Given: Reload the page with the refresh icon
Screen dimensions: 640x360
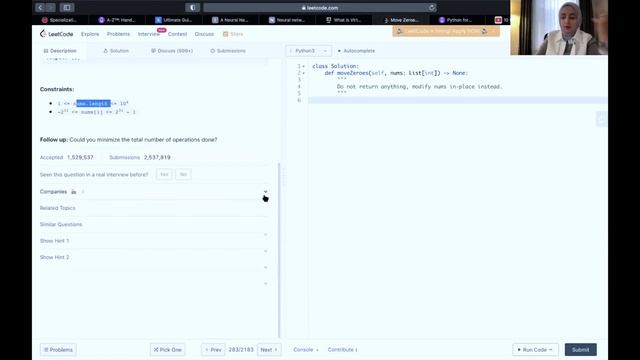Looking at the screenshot, I should click(431, 8).
